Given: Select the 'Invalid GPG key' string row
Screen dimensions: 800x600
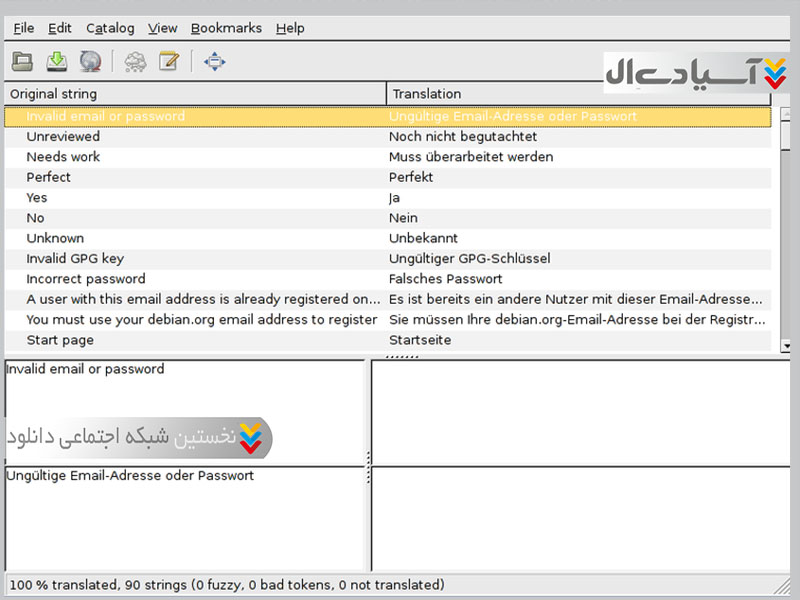Looking at the screenshot, I should [75, 259].
